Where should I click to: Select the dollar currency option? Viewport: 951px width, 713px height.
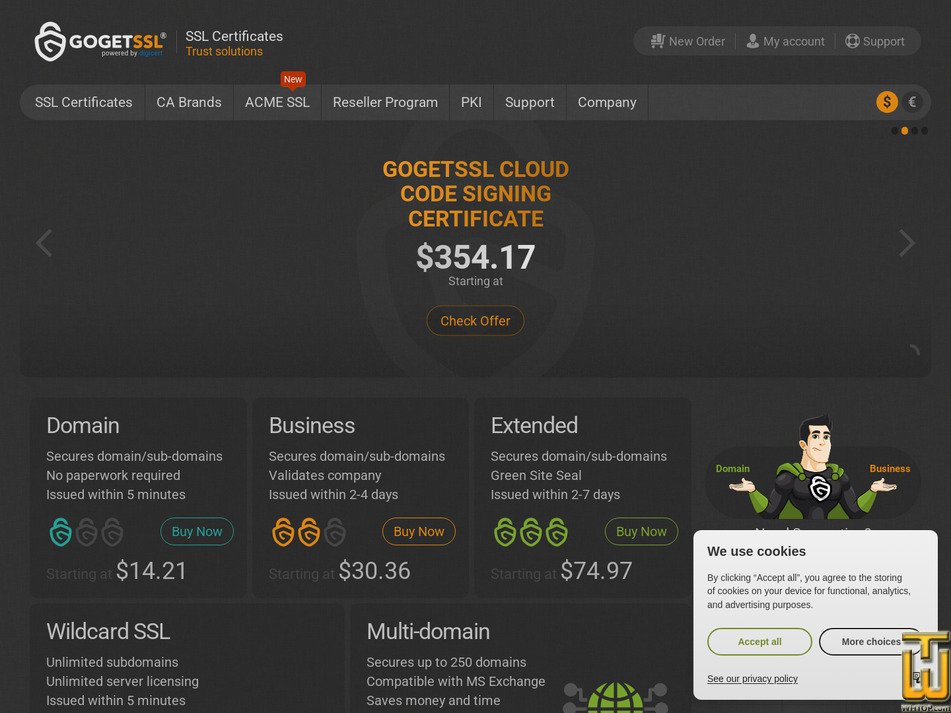pos(886,101)
